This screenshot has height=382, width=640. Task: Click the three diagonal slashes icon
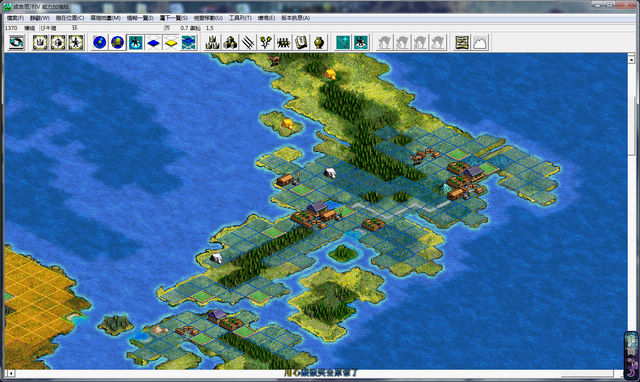pyautogui.click(x=248, y=42)
